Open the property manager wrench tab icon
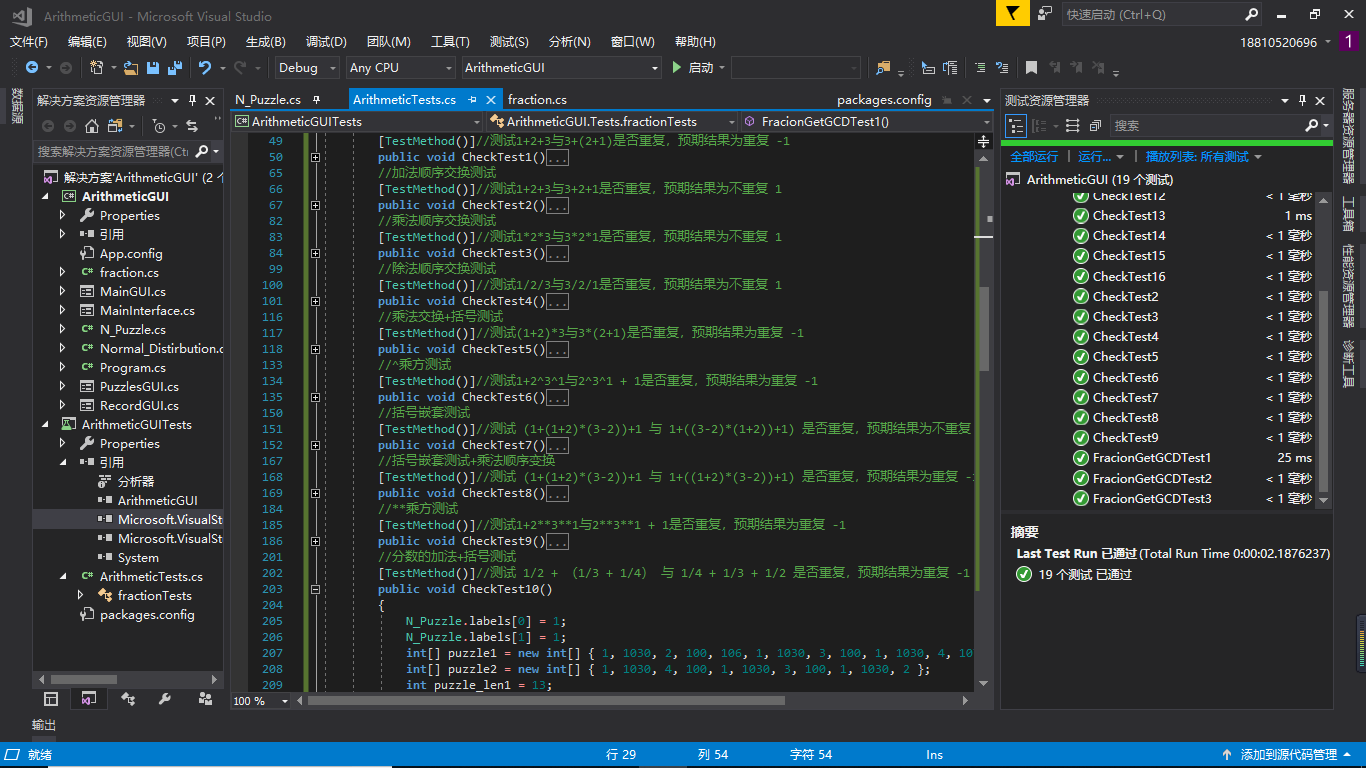The image size is (1366, 768). [x=165, y=699]
